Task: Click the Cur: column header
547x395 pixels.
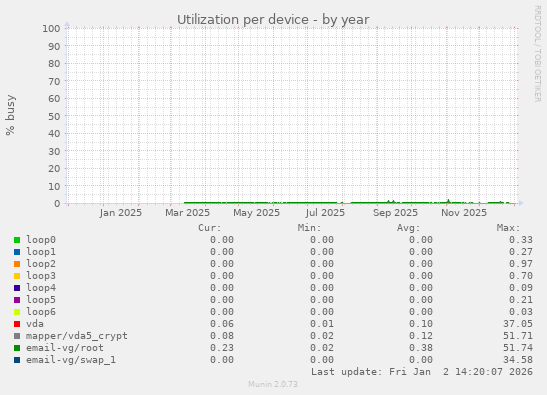Action: 210,228
